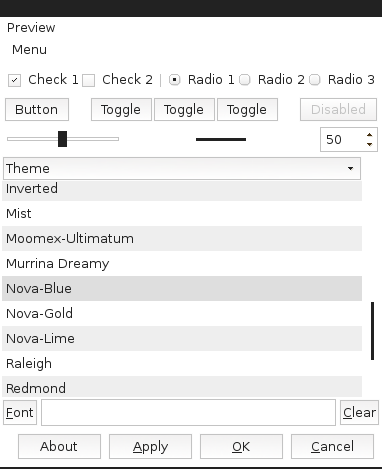This screenshot has height=469, width=382.
Task: Activate the middle Toggle button
Action: click(x=184, y=109)
